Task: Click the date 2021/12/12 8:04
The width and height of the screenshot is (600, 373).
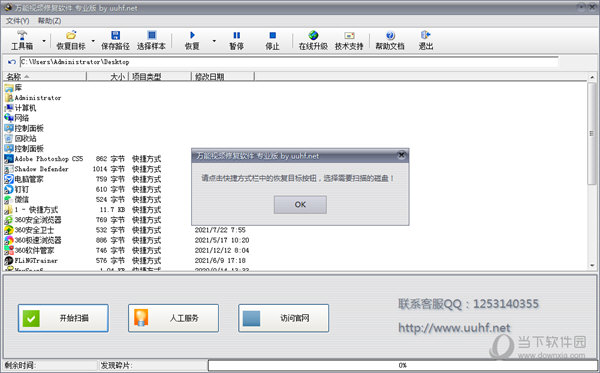Action: tap(222, 250)
